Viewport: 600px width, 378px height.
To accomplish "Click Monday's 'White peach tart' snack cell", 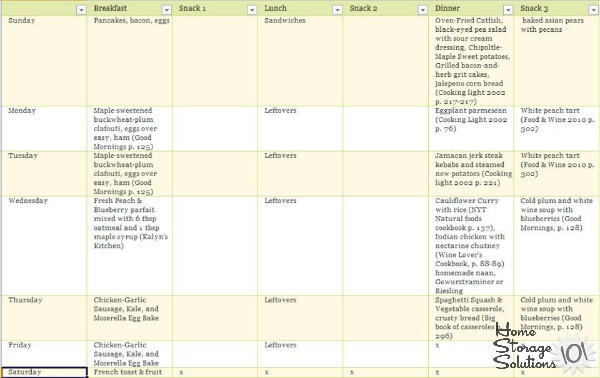I will point(557,129).
